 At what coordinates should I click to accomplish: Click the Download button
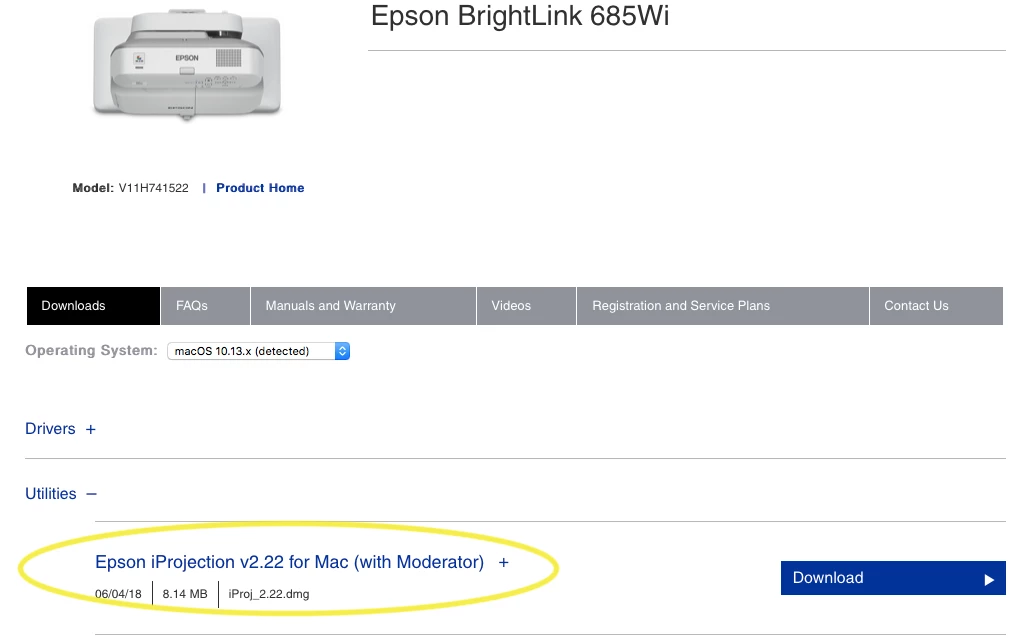[x=893, y=578]
